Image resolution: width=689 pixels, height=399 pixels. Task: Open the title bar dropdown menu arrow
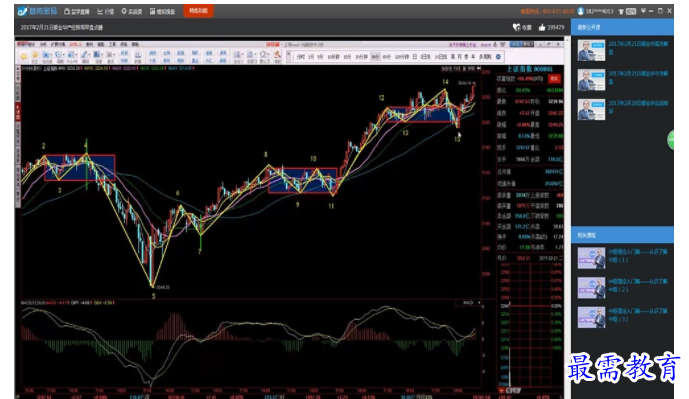pos(643,11)
